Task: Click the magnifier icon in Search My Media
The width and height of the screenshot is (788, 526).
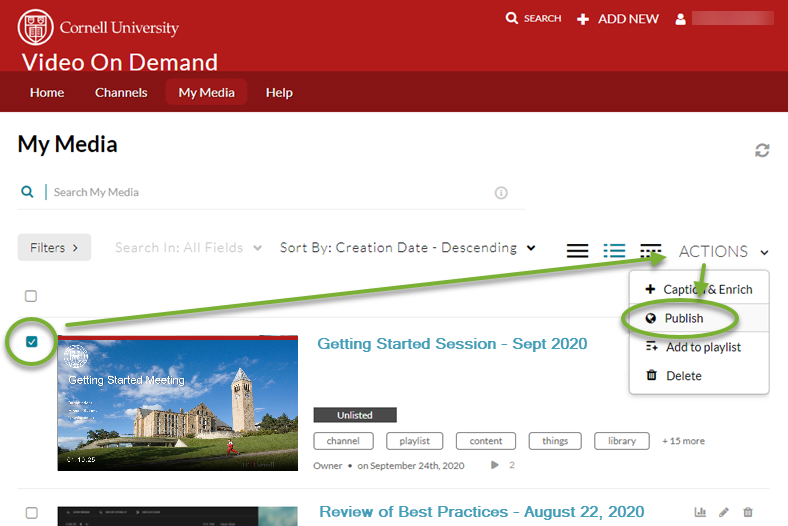Action: click(27, 192)
